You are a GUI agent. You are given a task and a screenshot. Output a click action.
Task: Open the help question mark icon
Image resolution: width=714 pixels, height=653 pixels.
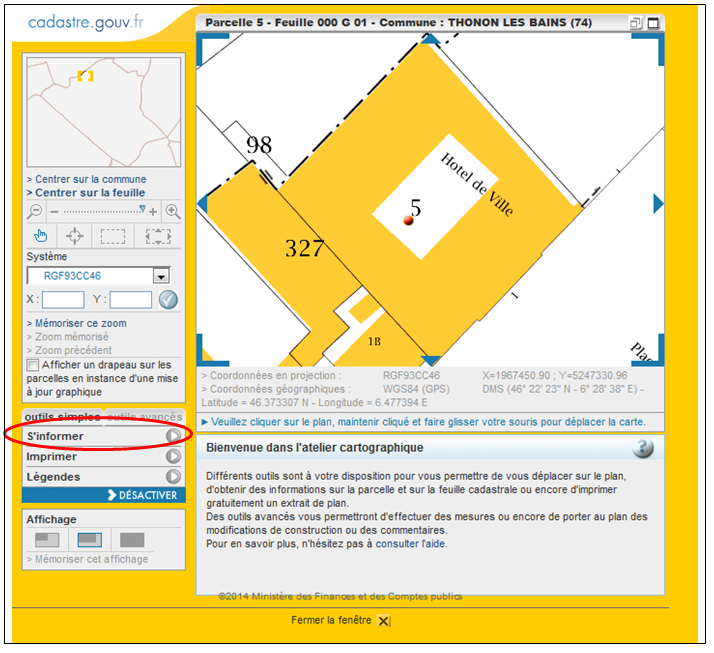click(x=644, y=448)
